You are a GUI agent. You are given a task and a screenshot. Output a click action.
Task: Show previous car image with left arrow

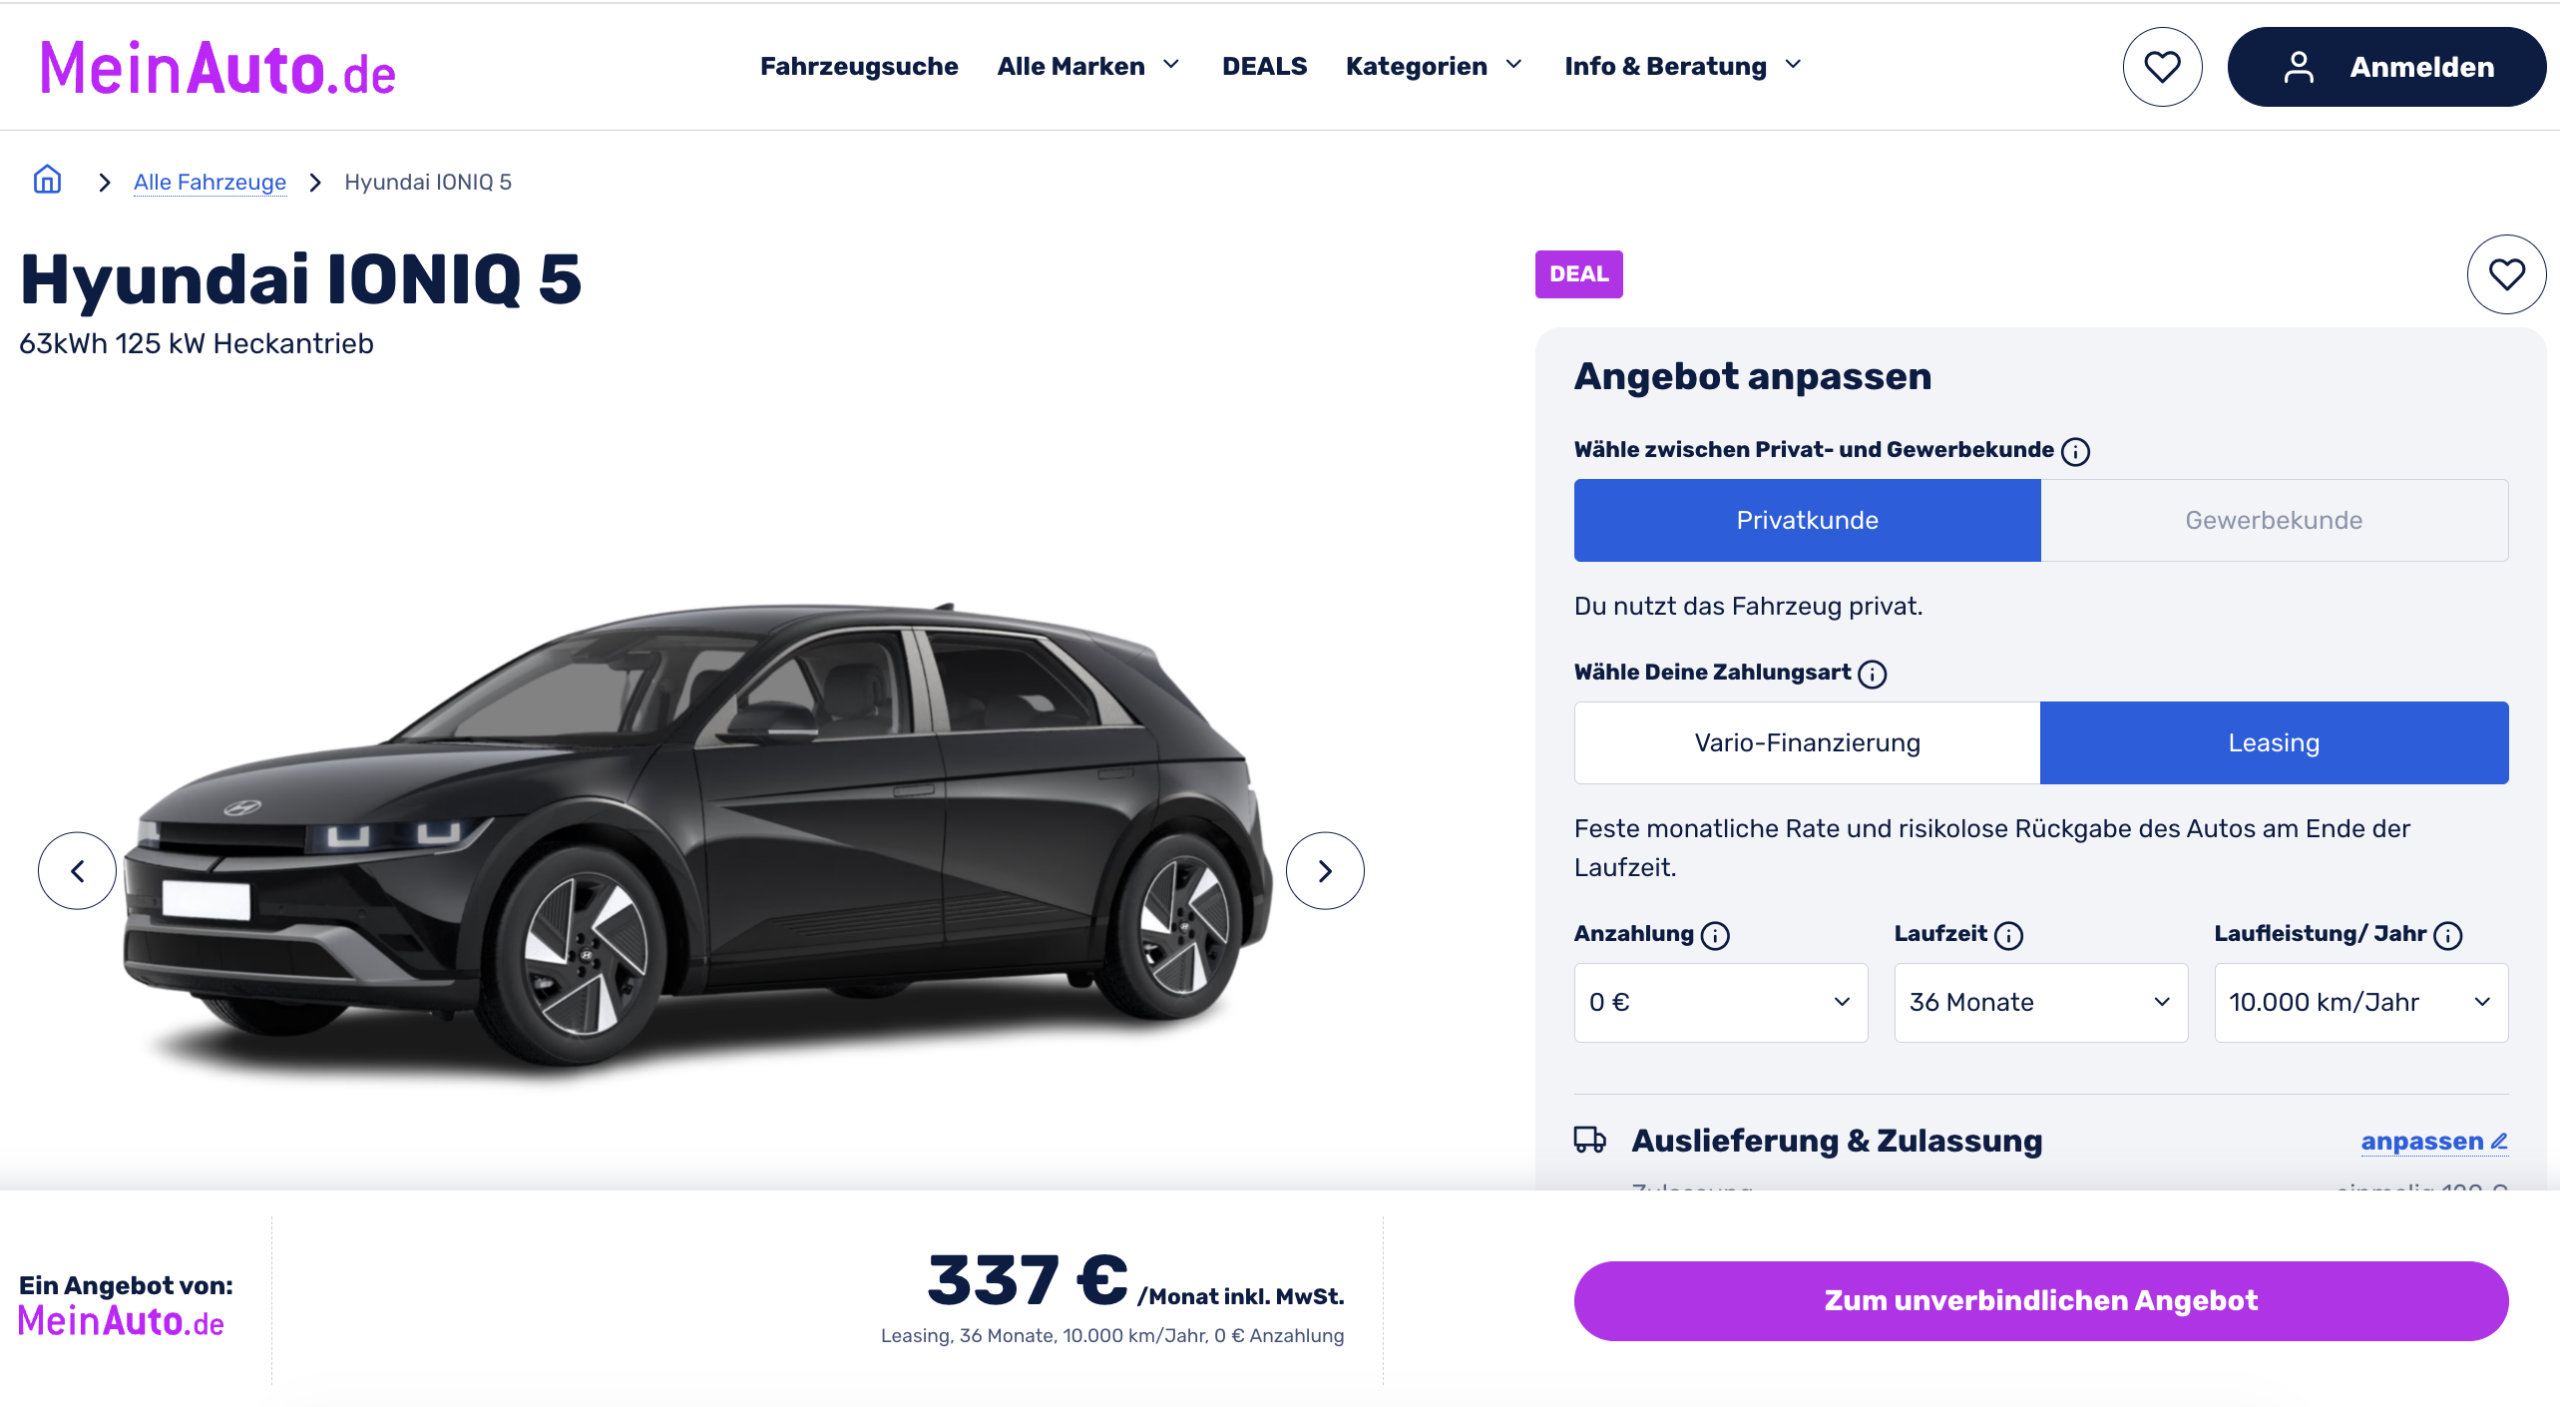[x=77, y=871]
